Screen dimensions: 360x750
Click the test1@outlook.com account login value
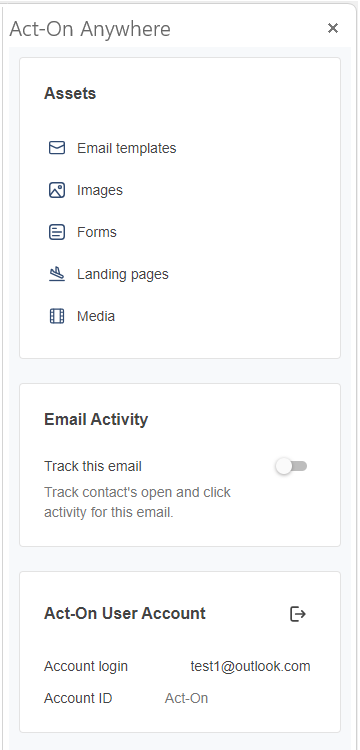[250, 666]
